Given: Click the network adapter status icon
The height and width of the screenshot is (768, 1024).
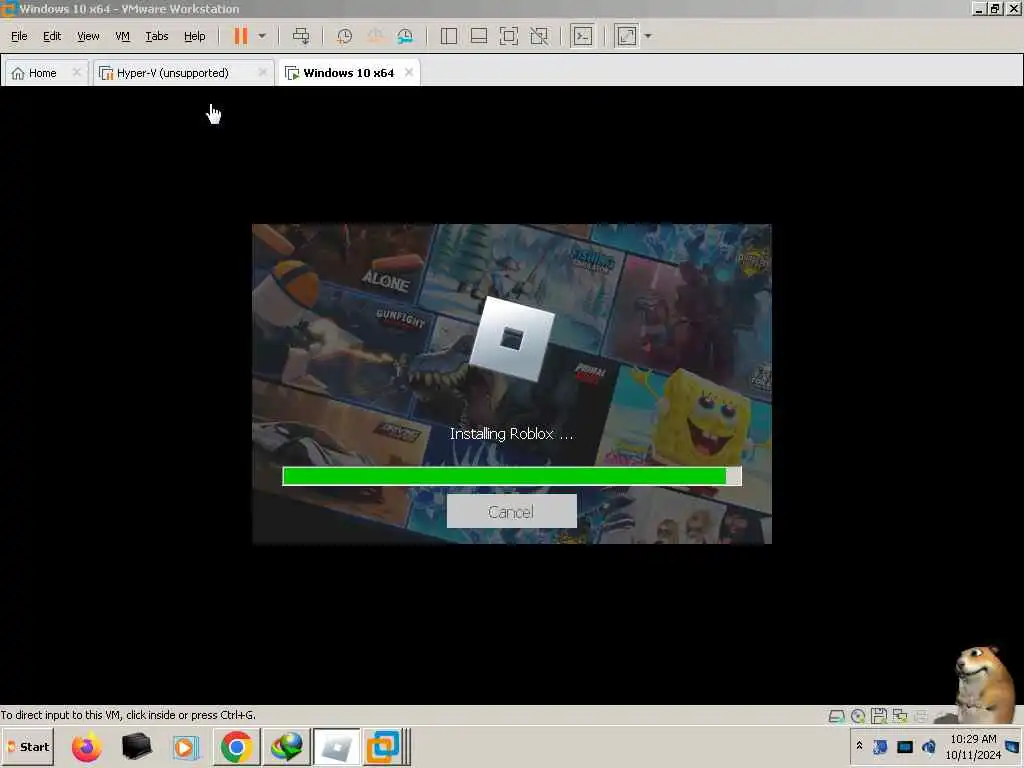Looking at the screenshot, I should (900, 716).
